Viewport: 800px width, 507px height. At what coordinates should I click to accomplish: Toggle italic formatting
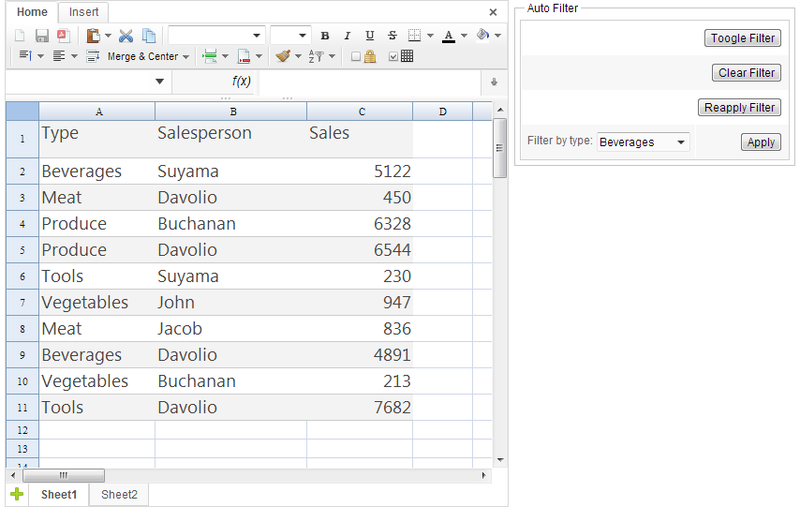point(347,35)
